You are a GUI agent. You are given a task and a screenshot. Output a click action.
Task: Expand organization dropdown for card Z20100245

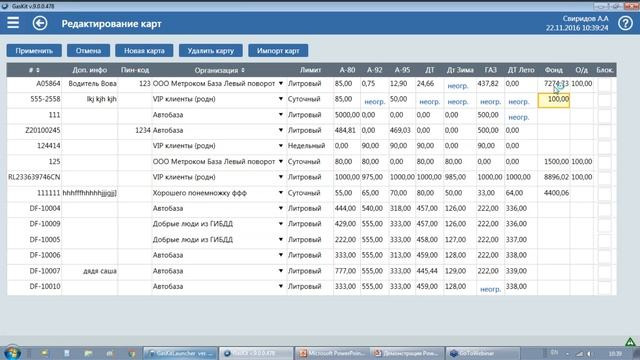[281, 130]
